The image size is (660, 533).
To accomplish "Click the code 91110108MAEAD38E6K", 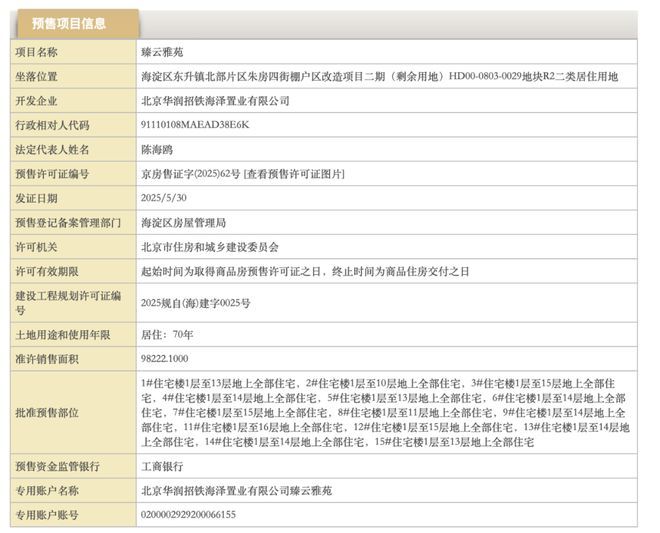I will (x=194, y=125).
